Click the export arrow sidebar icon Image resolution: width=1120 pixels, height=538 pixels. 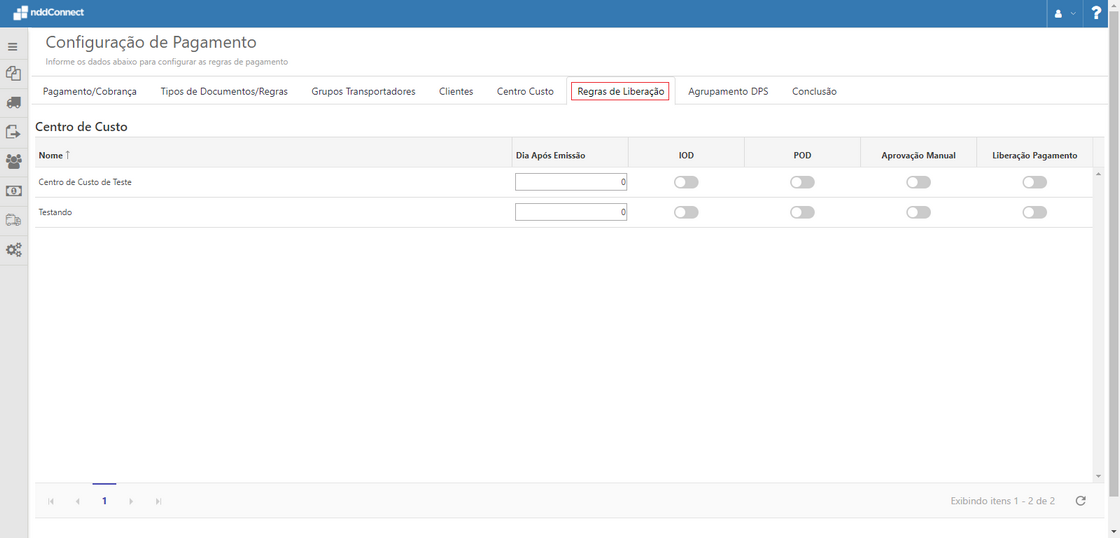pos(13,132)
